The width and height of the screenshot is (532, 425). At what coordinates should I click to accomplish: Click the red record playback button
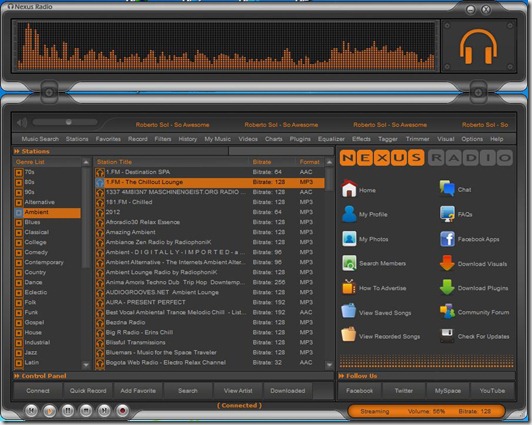pyautogui.click(x=122, y=411)
